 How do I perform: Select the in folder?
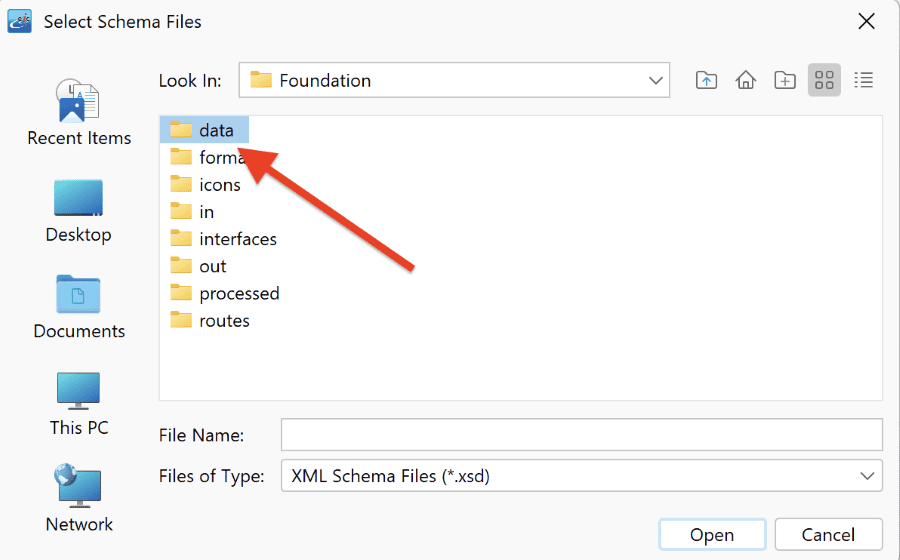192,212
